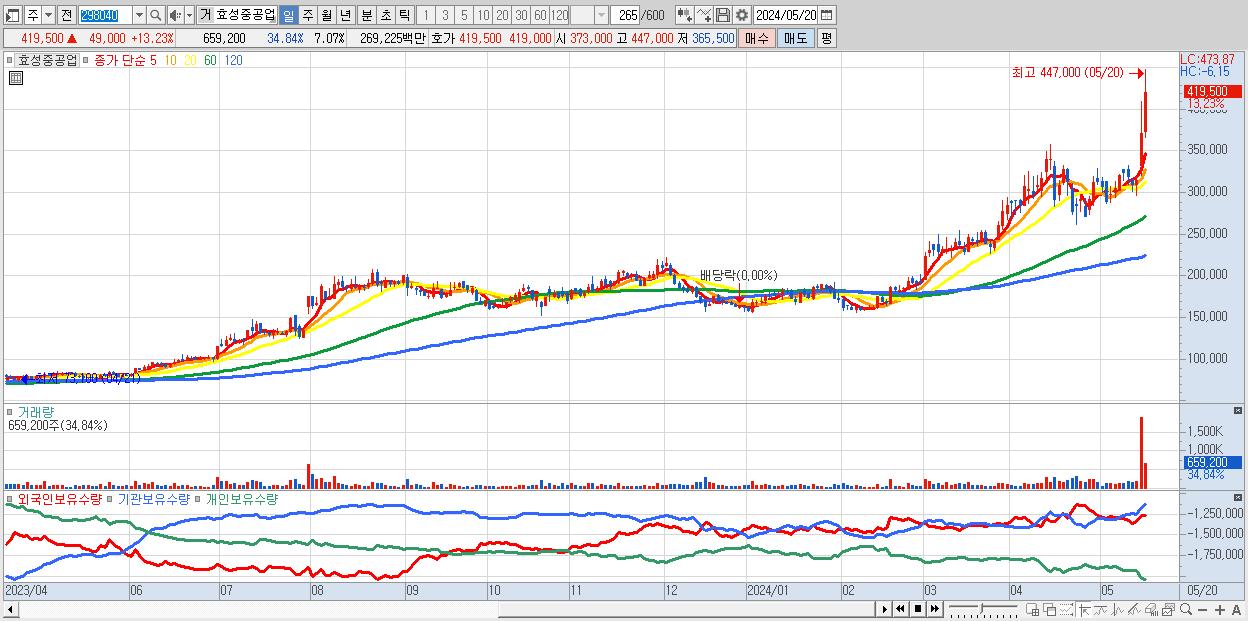Click the fast-forward double-arrow button
Screen dimensions: 1248x621
pyautogui.click(x=935, y=609)
